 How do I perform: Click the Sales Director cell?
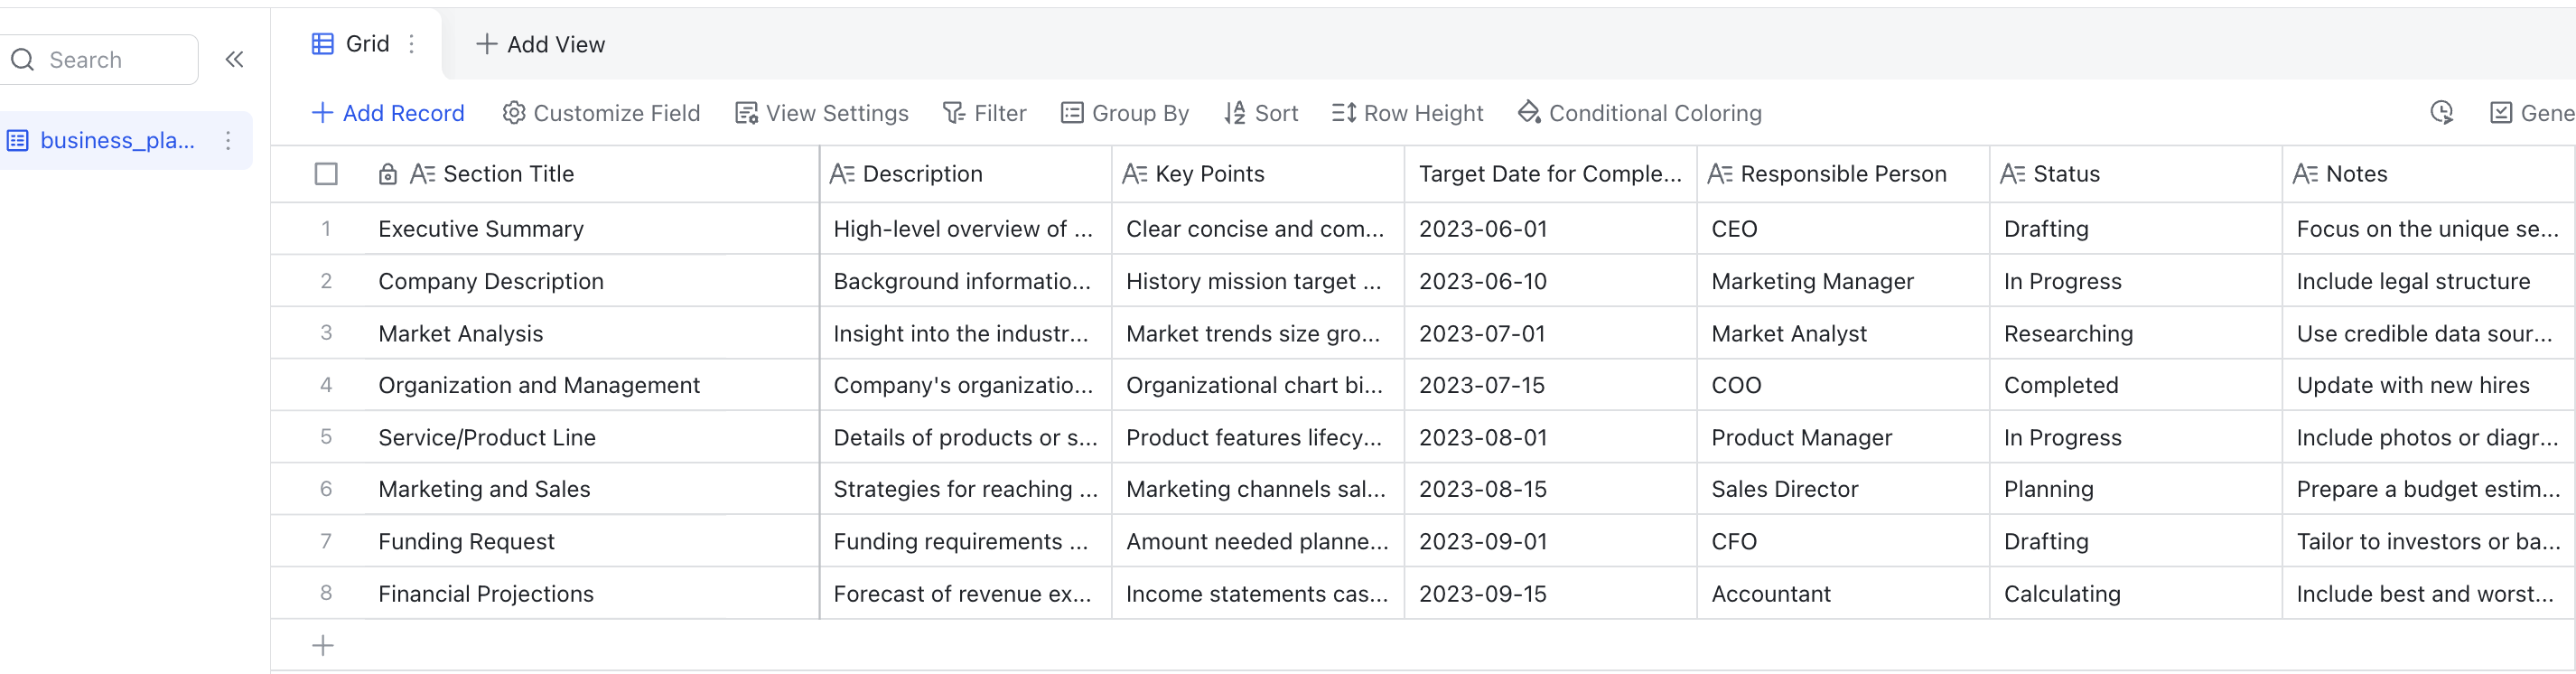(1843, 489)
